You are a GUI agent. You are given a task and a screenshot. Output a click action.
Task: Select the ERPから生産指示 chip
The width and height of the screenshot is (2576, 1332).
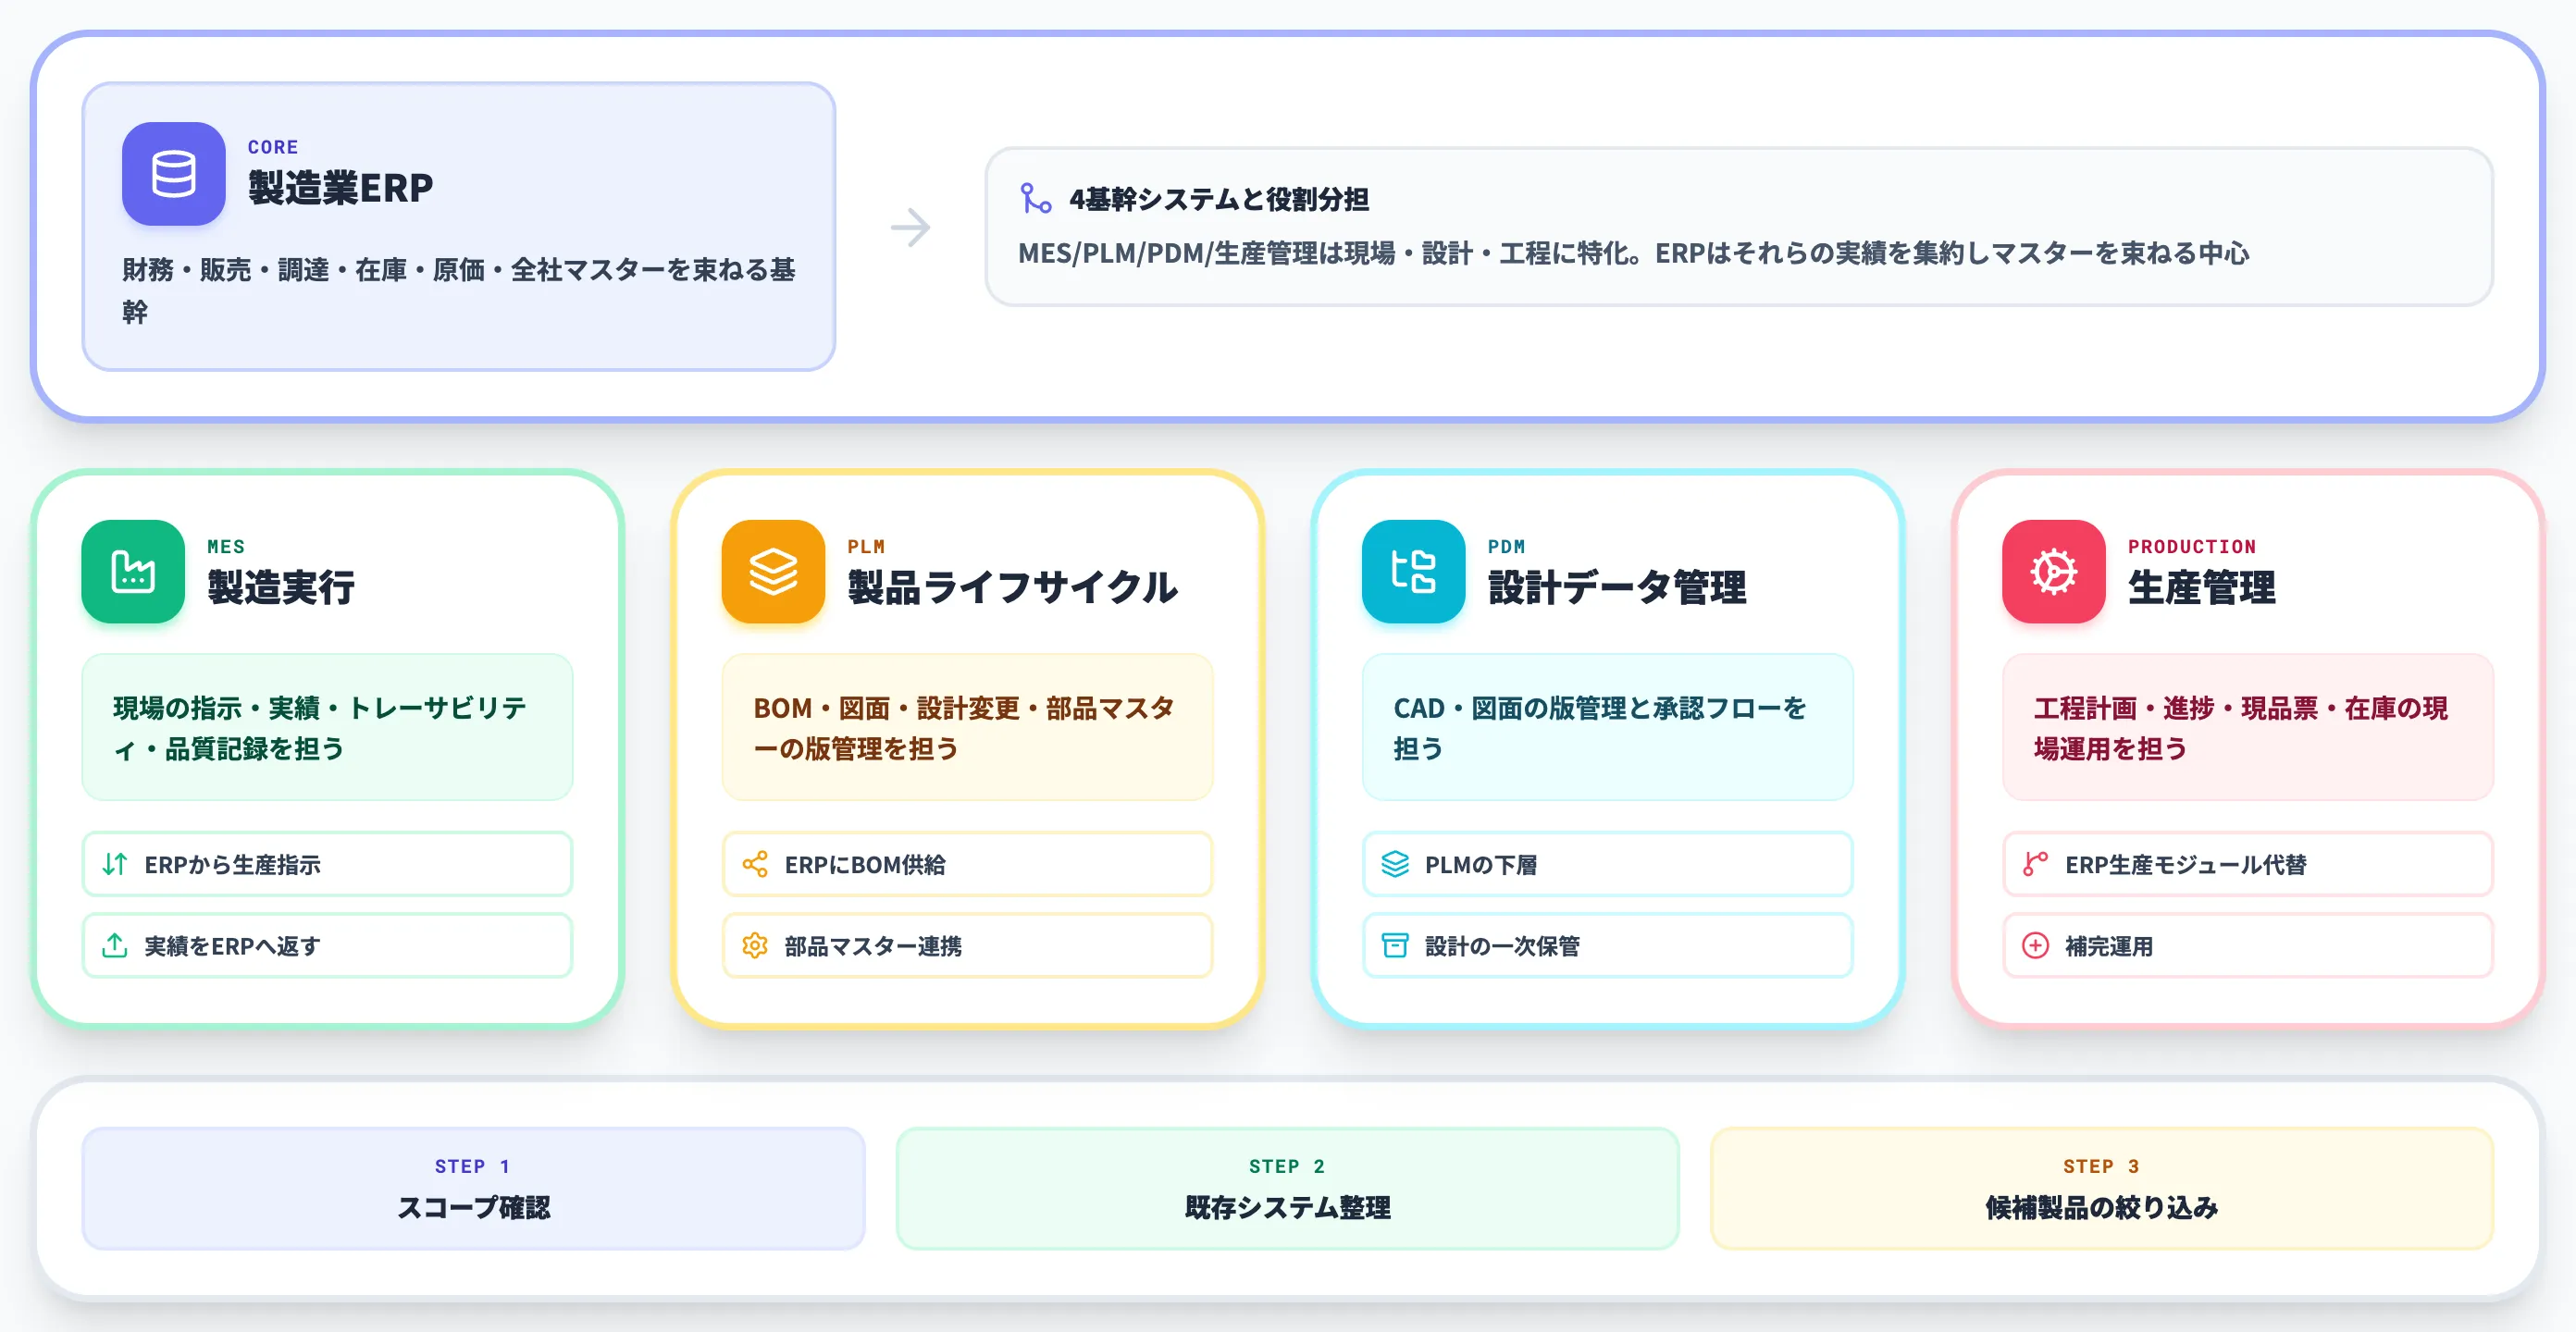coord(327,864)
